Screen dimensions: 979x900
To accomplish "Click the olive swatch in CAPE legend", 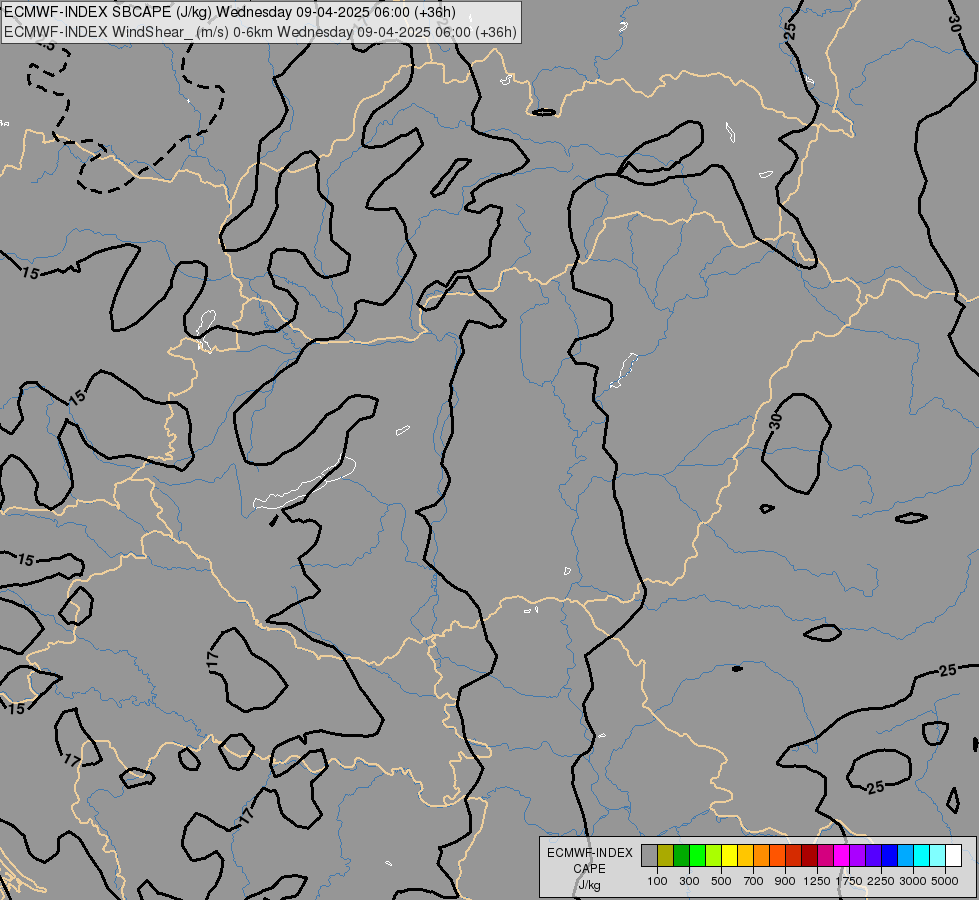I will pos(666,856).
